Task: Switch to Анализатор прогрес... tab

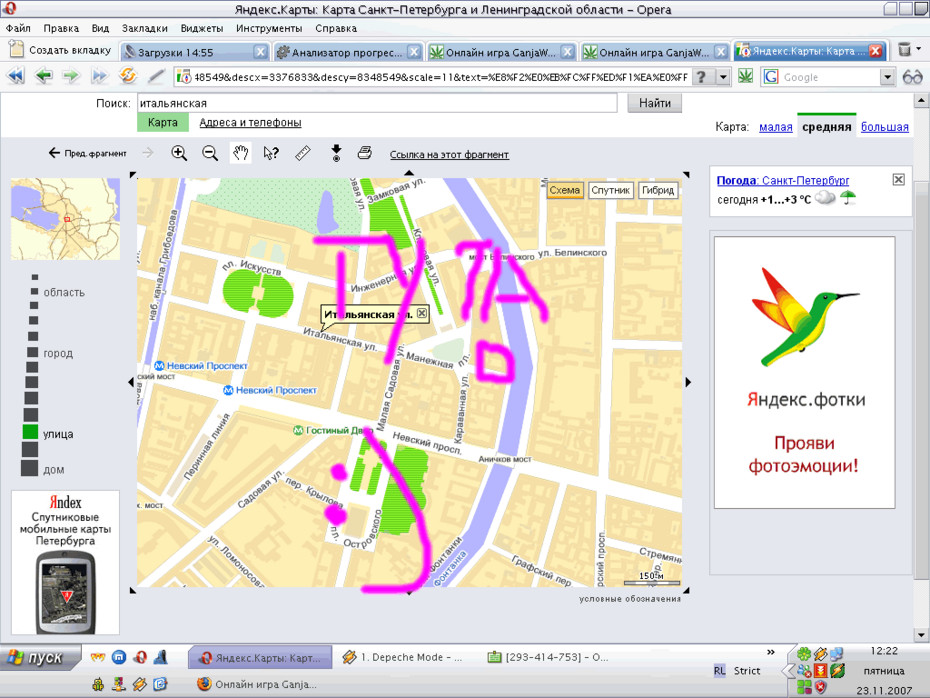Action: click(x=348, y=52)
